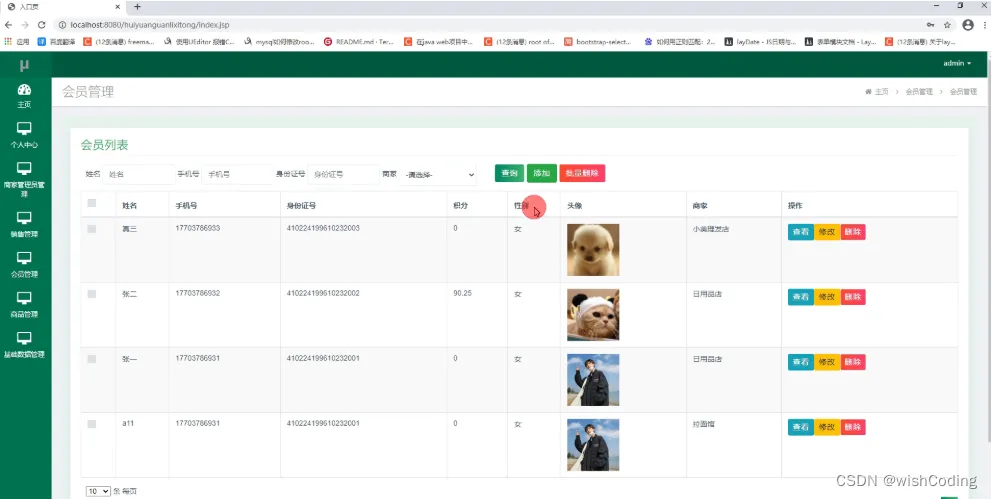Click the avatar photo of a11
Image resolution: width=992 pixels, height=499 pixels.
pos(593,445)
